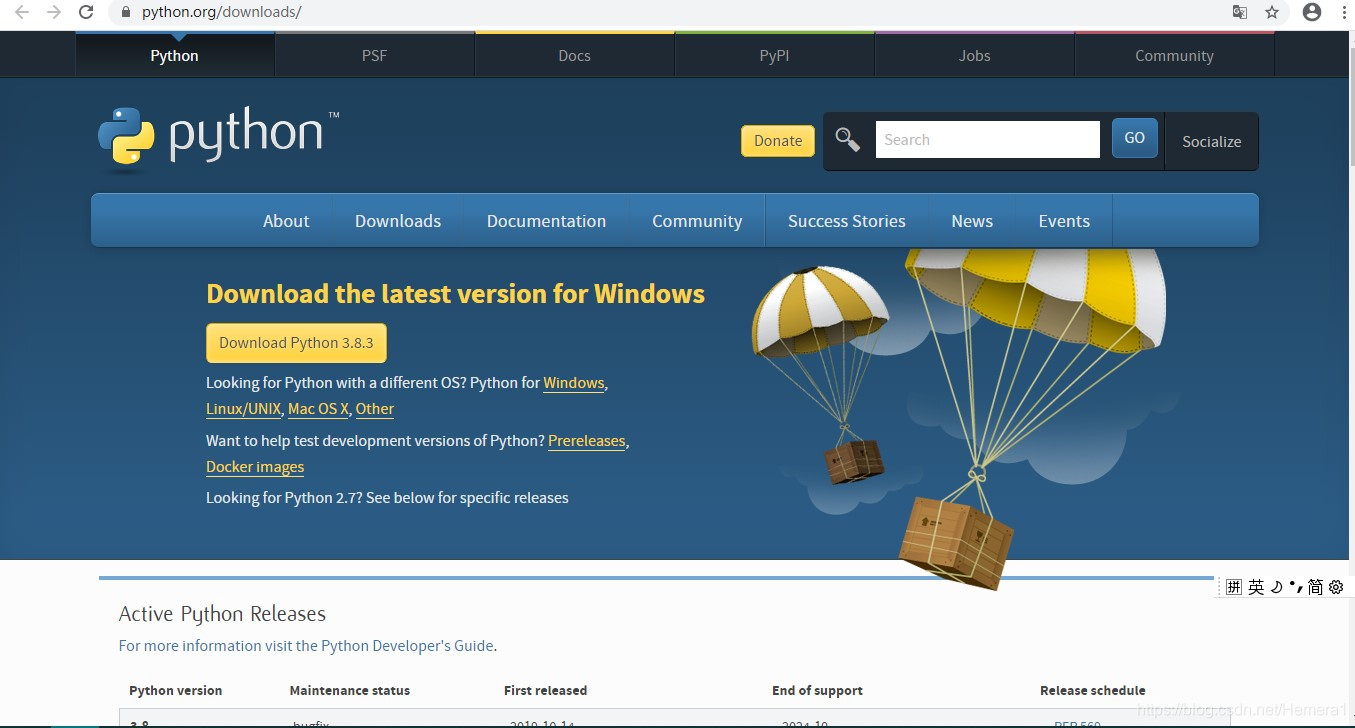Open the Community navigation menu
1355x728 pixels.
point(697,221)
